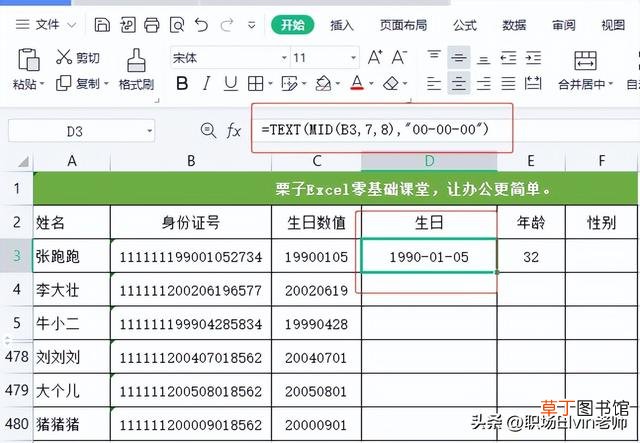The height and width of the screenshot is (443, 640).
Task: Click the fx insert function icon
Action: click(233, 131)
